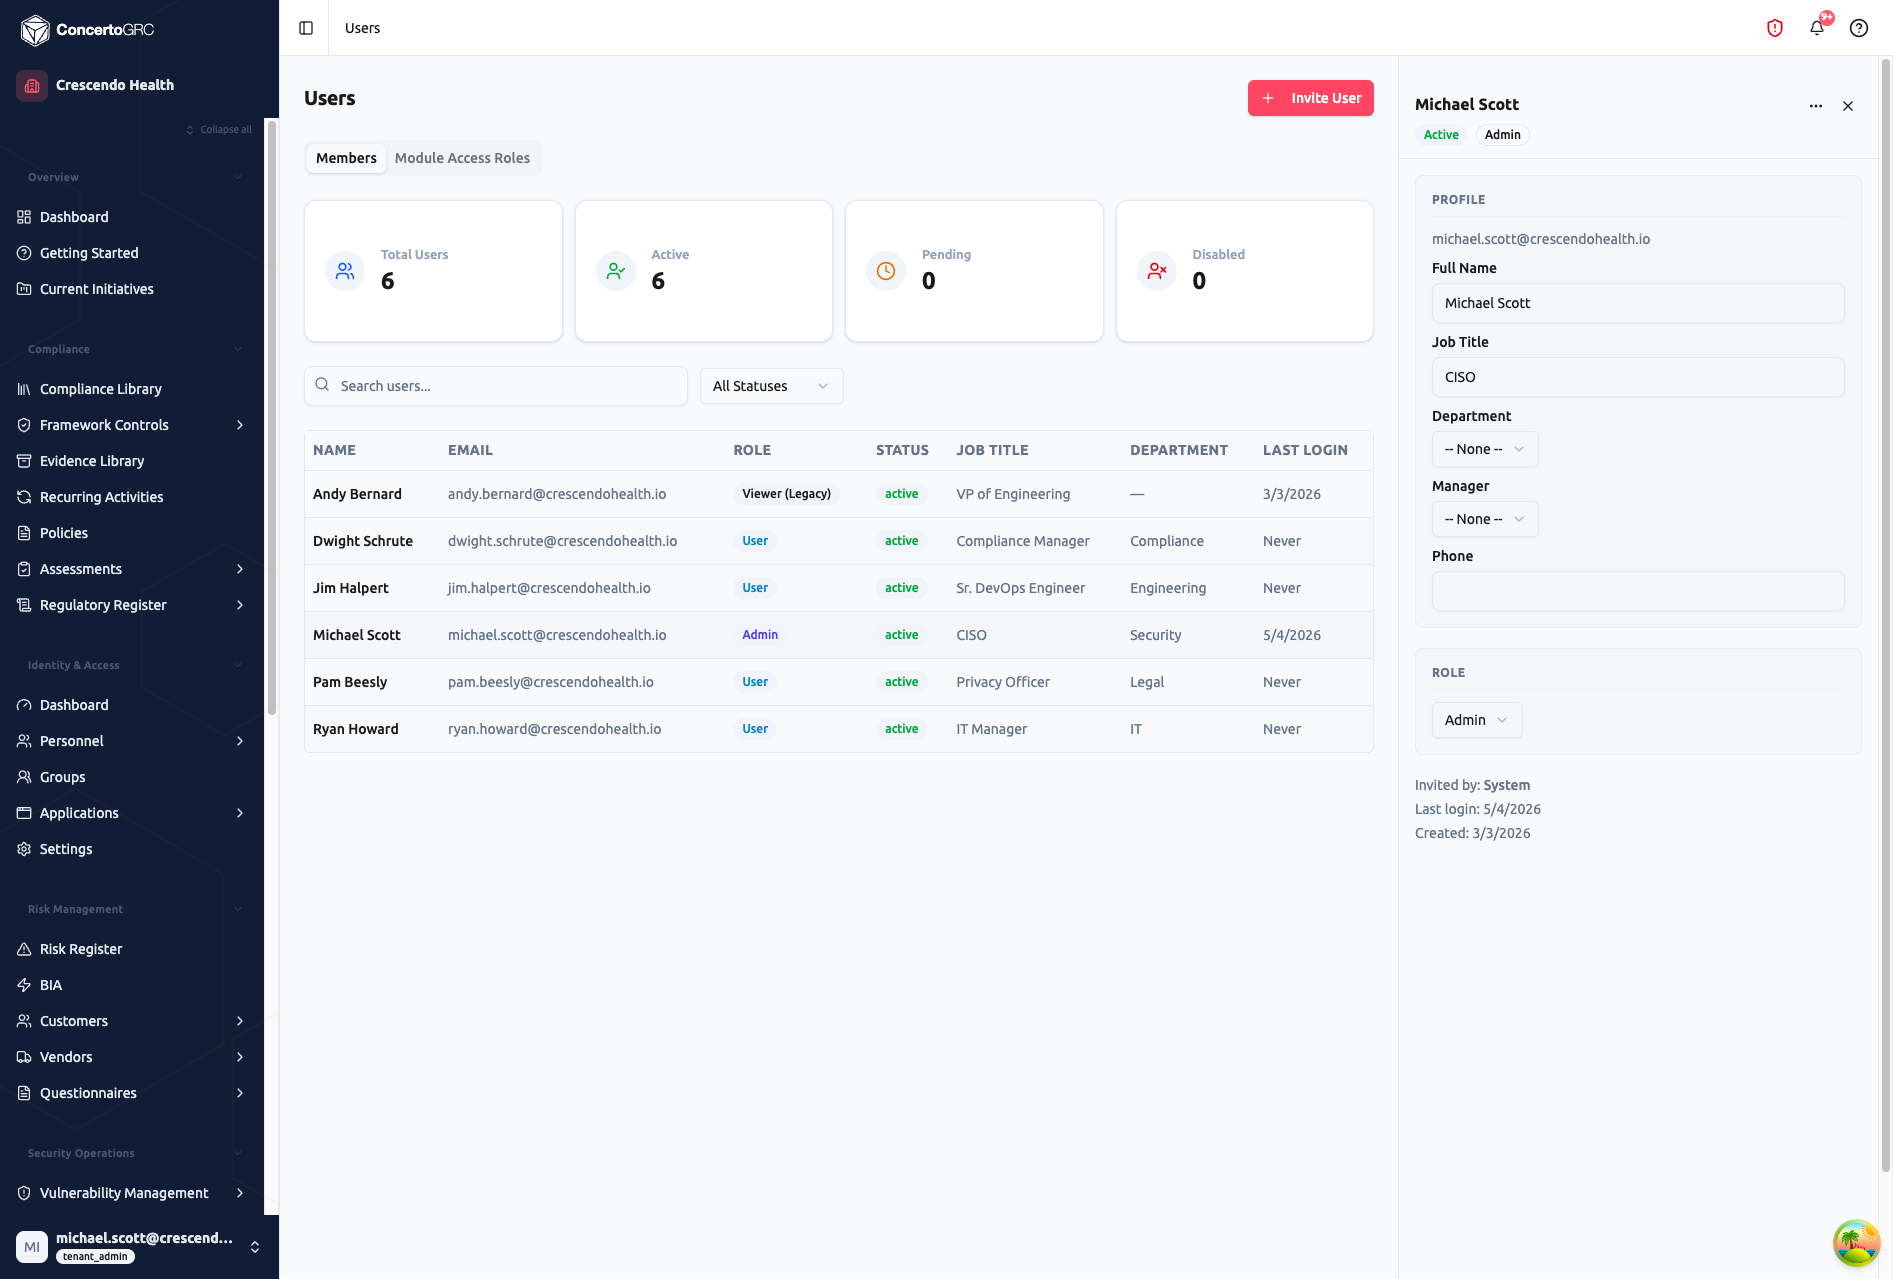Toggle the sidebar panel icon
Viewport: 1893px width, 1279px height.
(x=306, y=28)
